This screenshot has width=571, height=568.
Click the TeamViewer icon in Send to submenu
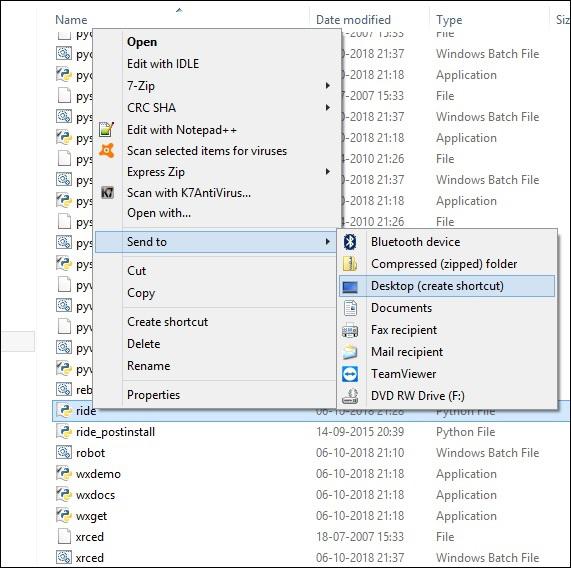pos(350,374)
